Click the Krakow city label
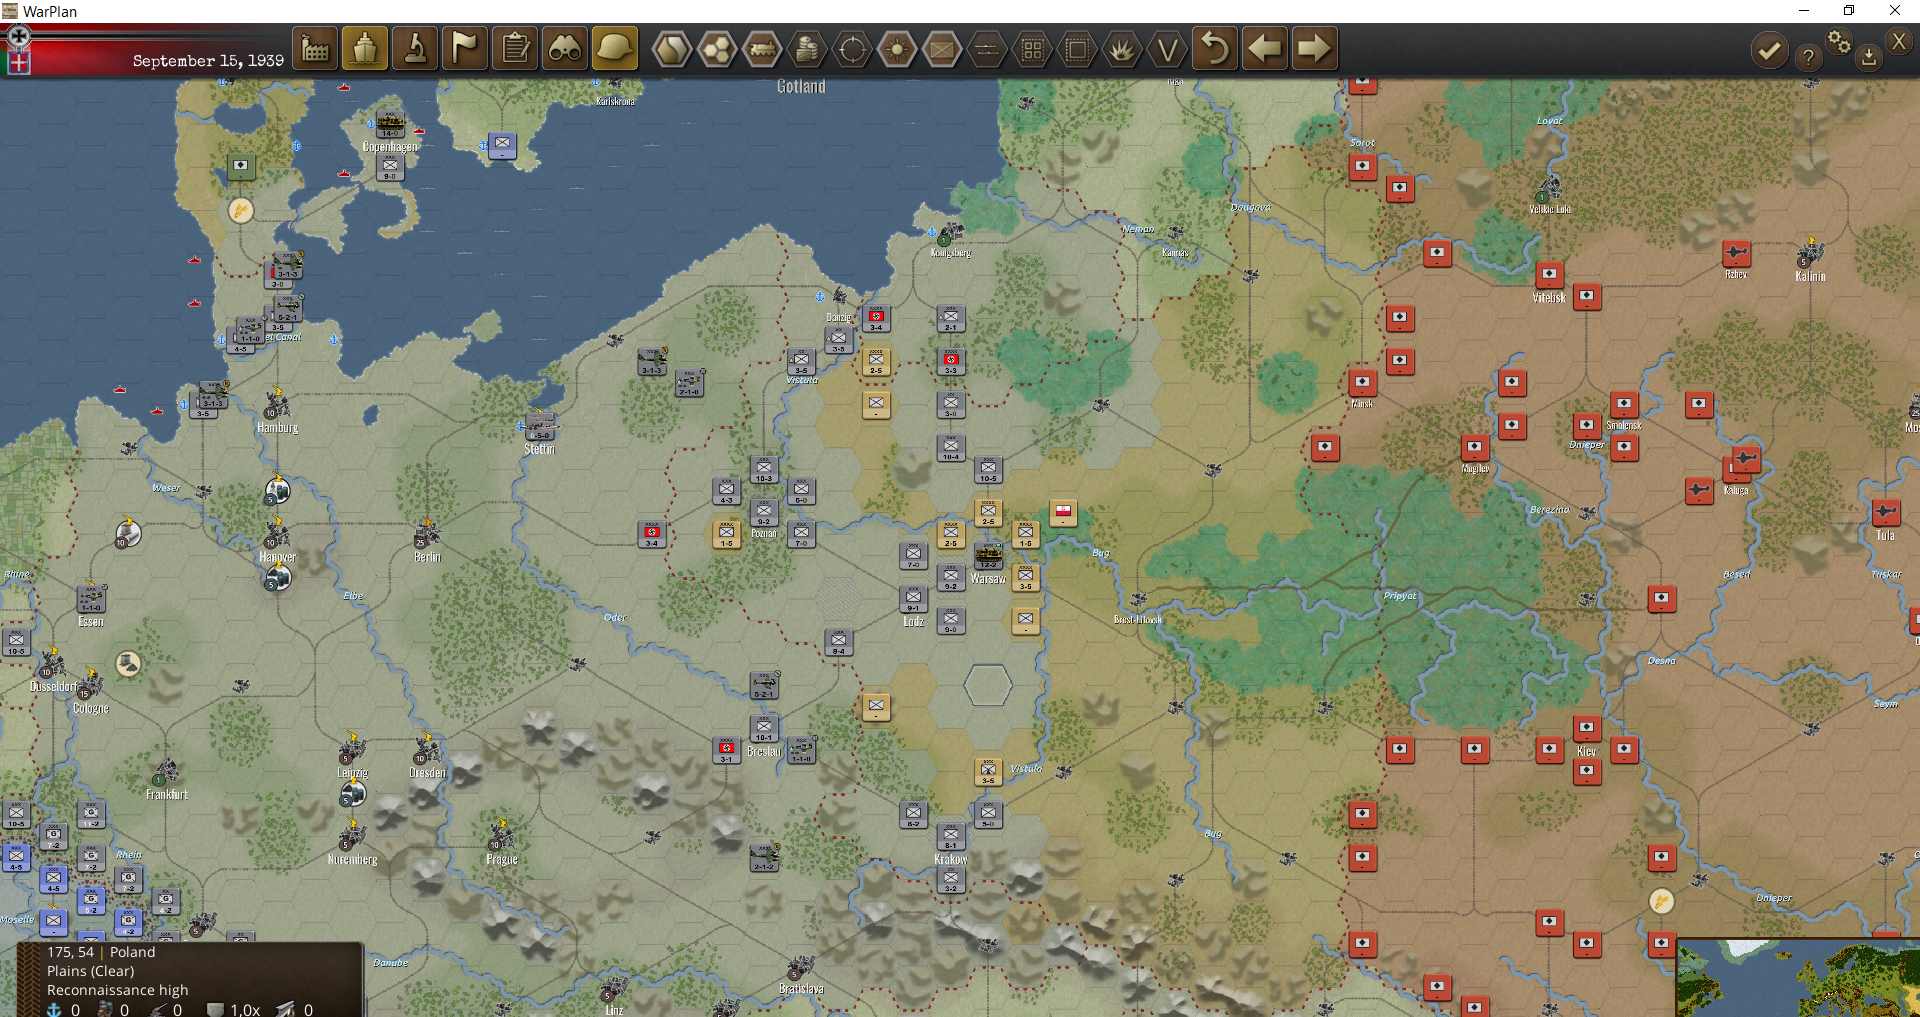Image resolution: width=1920 pixels, height=1017 pixels. (x=950, y=860)
